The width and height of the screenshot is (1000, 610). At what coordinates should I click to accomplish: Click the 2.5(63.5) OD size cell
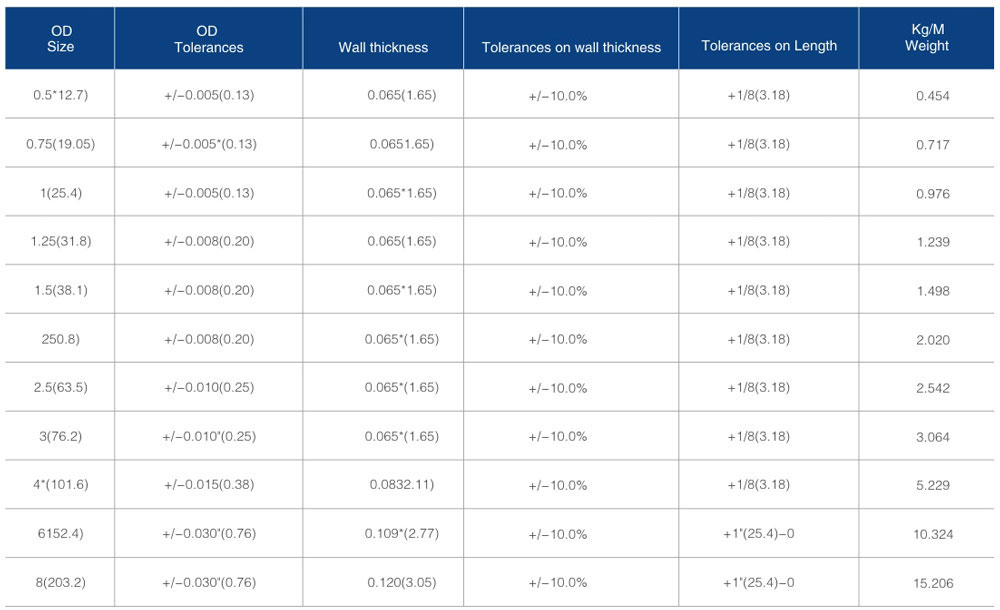click(61, 388)
